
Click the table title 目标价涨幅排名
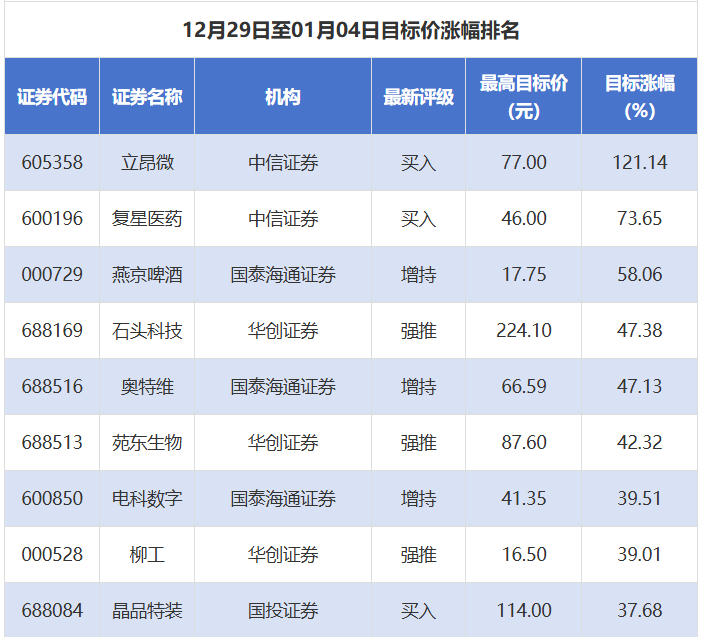pos(351,30)
